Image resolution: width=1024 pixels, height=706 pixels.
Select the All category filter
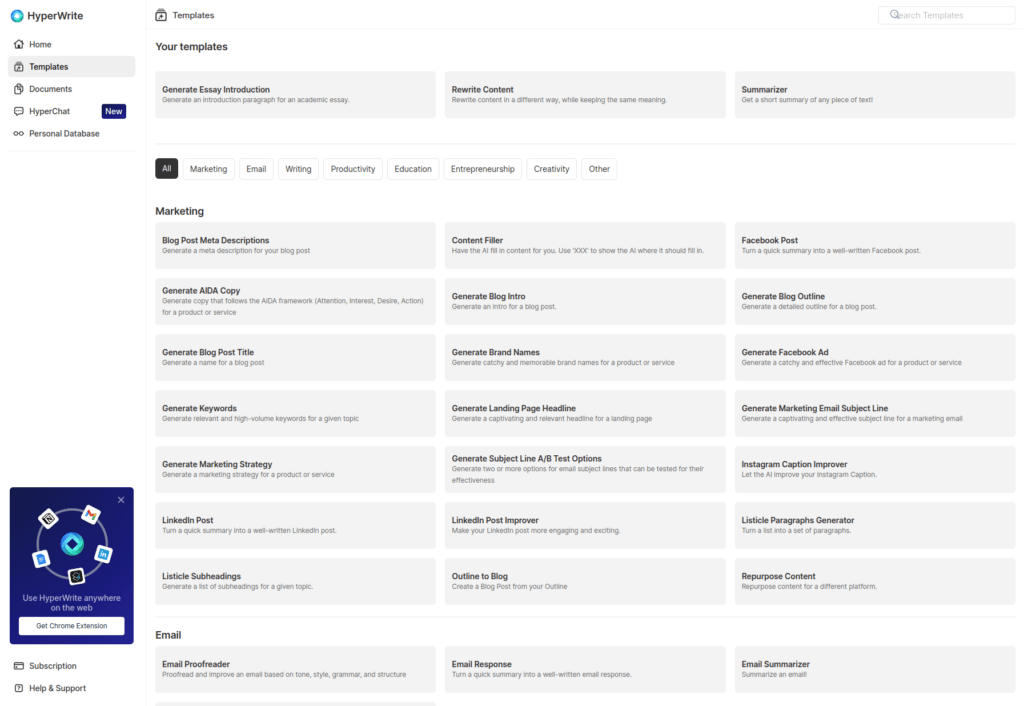(167, 168)
